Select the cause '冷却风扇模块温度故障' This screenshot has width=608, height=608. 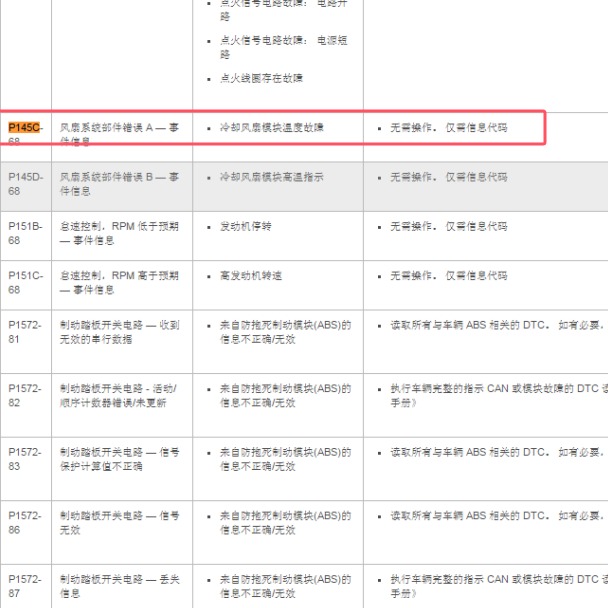click(271, 128)
